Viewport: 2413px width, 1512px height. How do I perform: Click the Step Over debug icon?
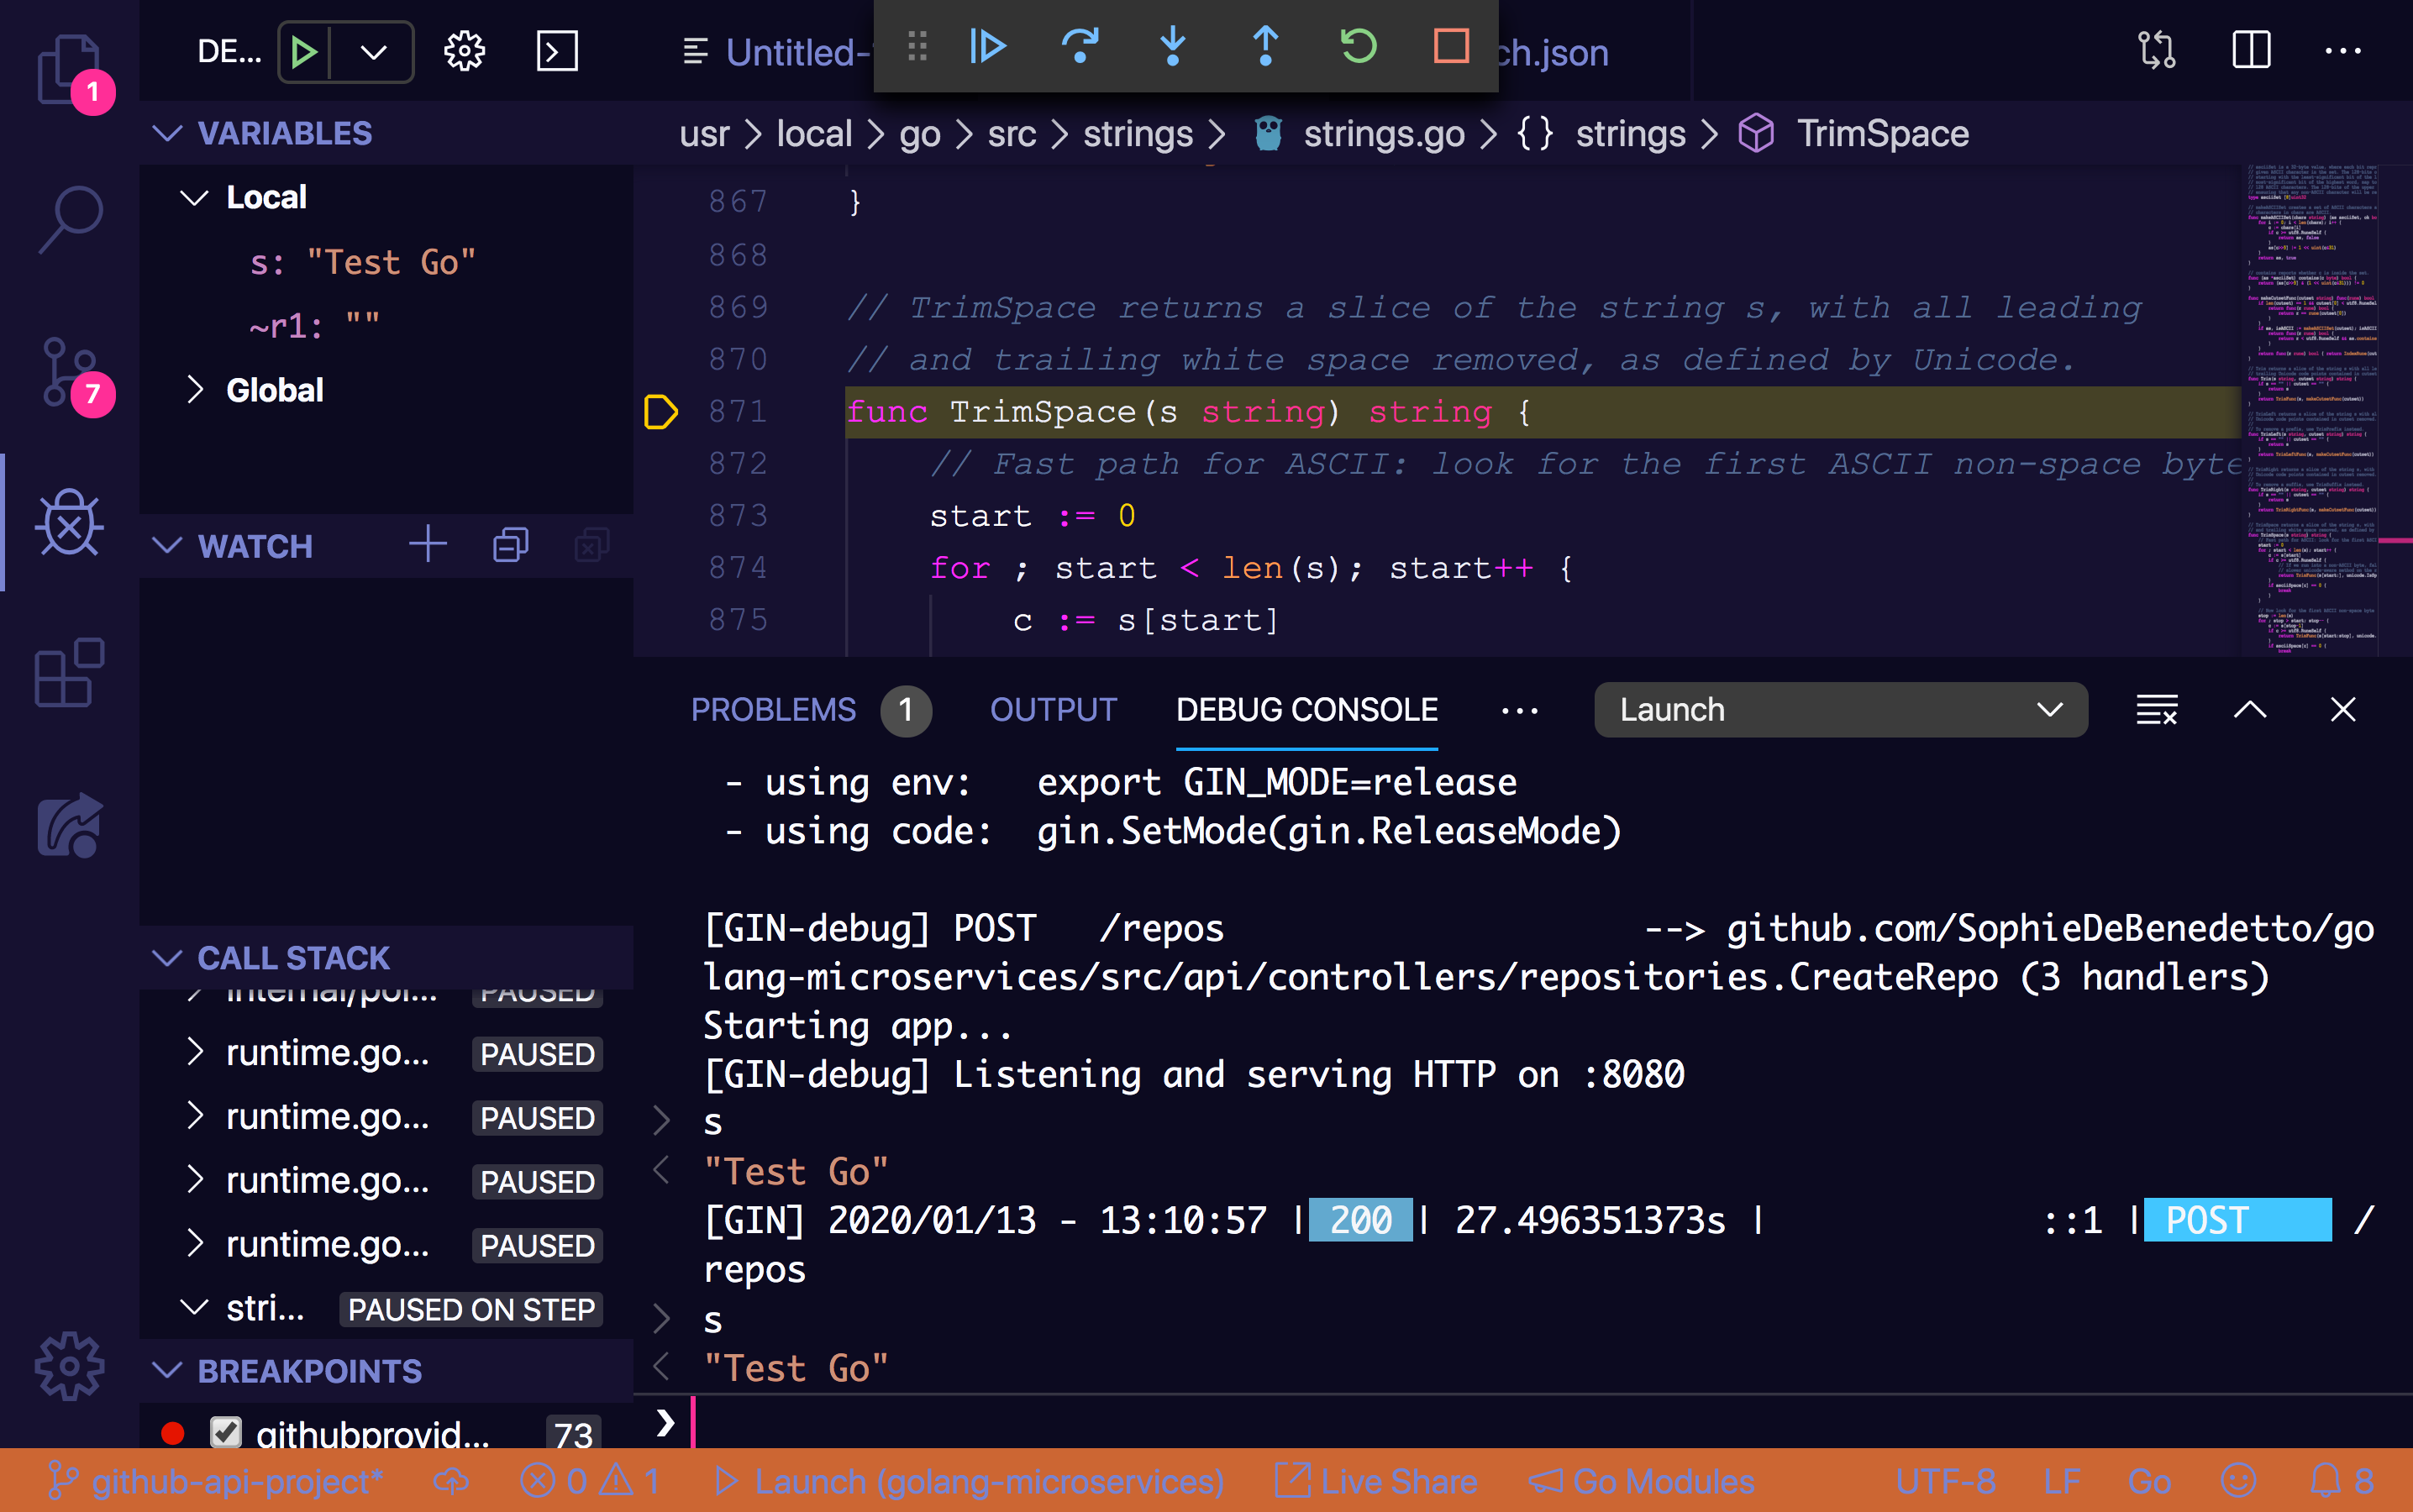[x=1080, y=49]
